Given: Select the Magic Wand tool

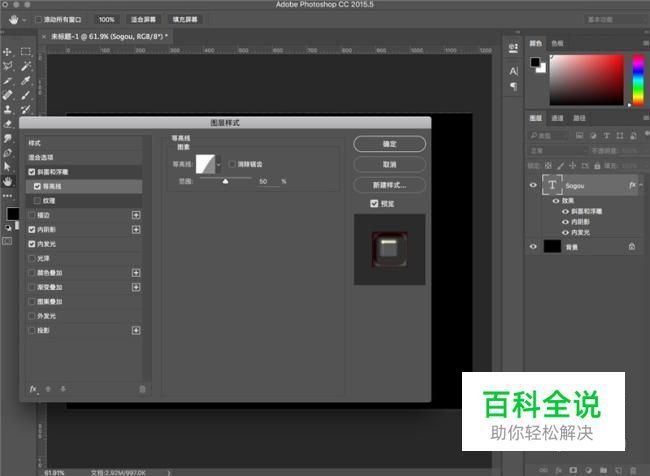Looking at the screenshot, I should (26, 66).
